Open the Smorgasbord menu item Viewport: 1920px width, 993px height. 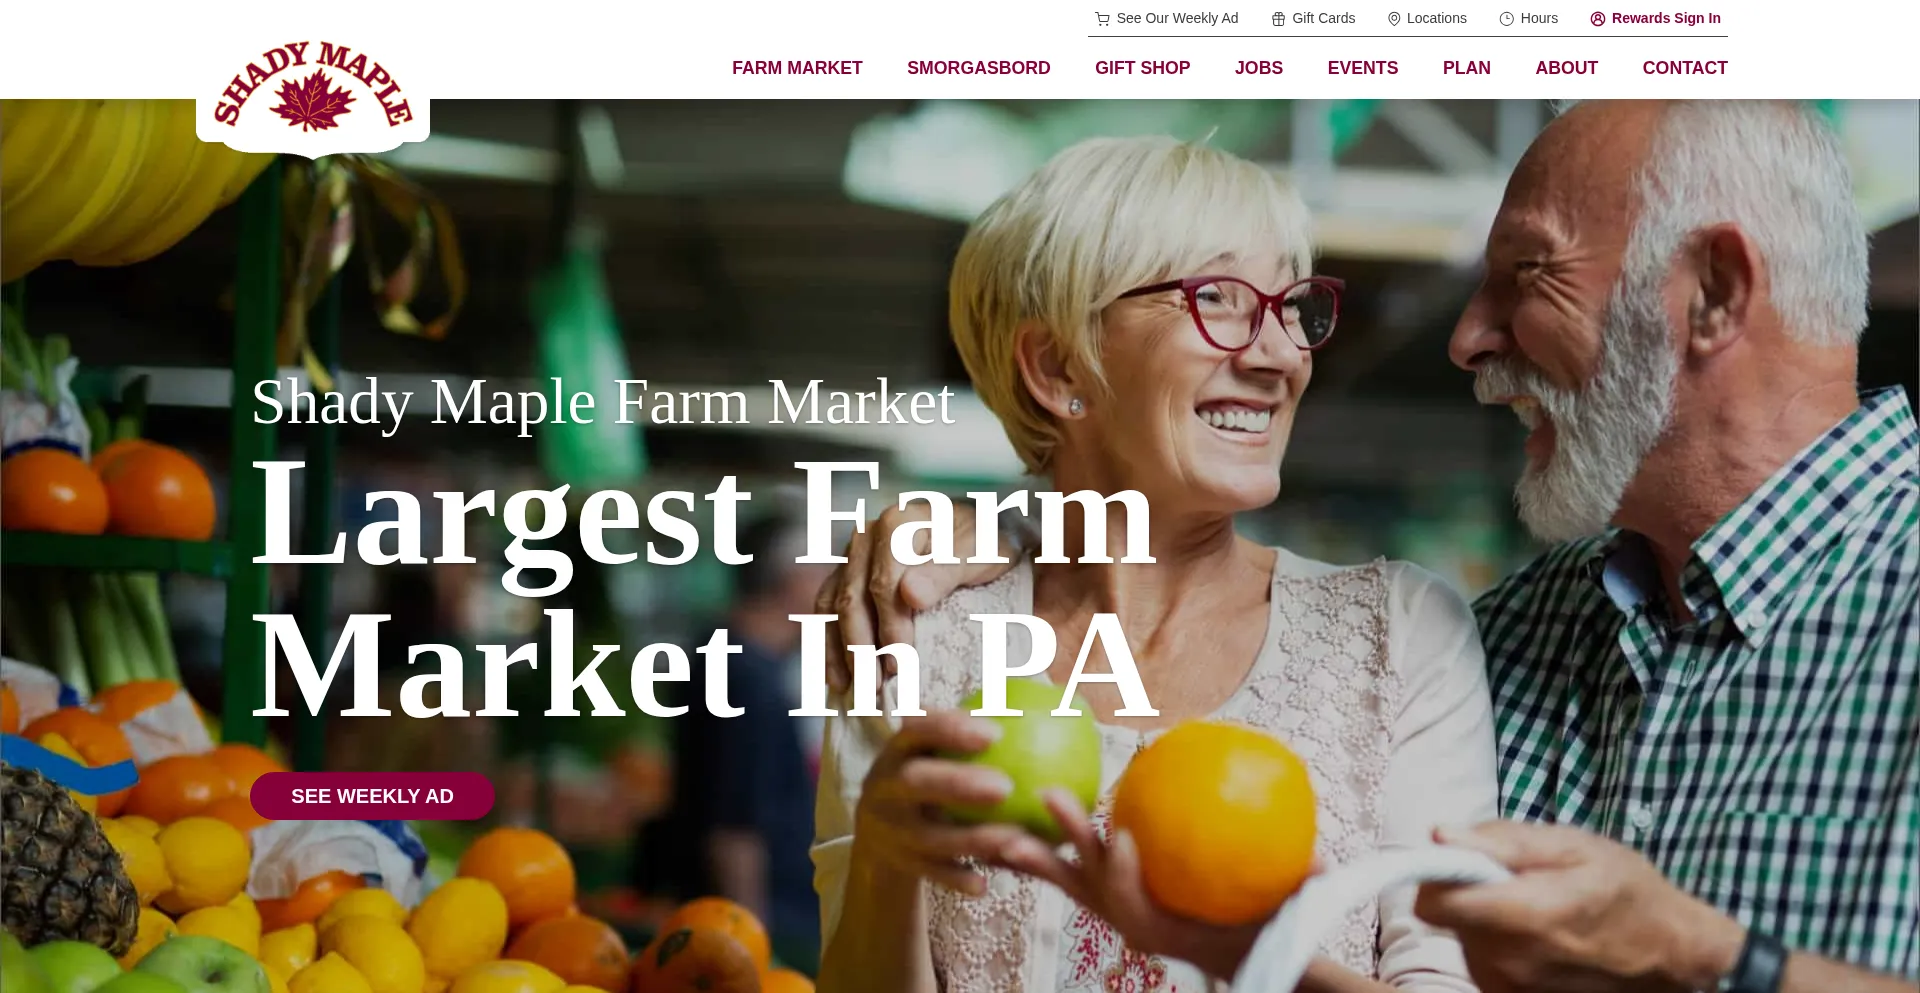(978, 68)
